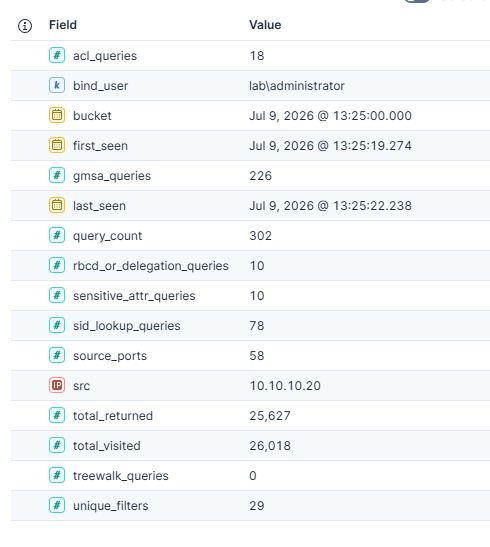490x547 pixels.
Task: Select the Value column header
Action: (265, 25)
